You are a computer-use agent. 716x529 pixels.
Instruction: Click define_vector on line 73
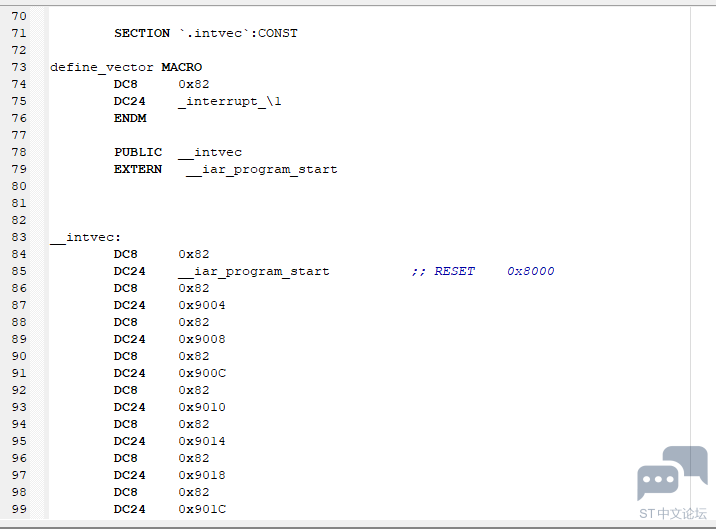click(102, 68)
